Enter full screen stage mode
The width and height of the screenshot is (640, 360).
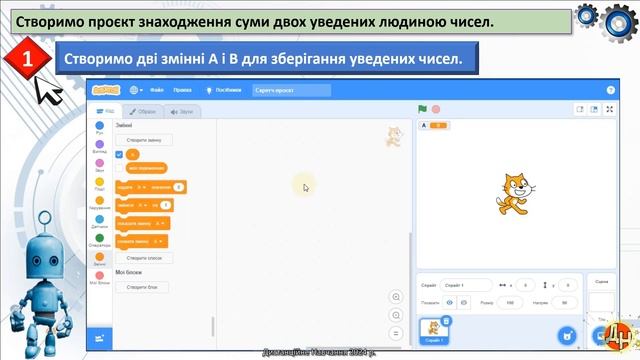point(609,109)
